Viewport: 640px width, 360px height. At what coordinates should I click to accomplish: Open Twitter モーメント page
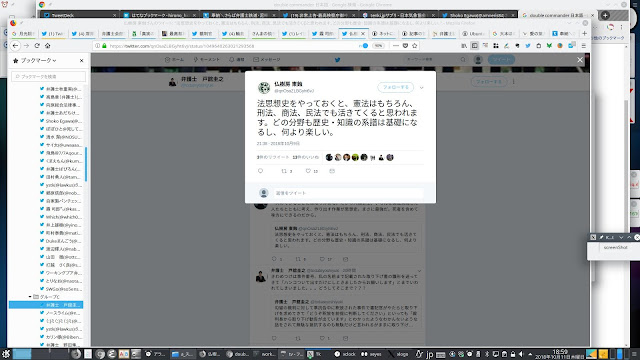pyautogui.click(x=207, y=60)
